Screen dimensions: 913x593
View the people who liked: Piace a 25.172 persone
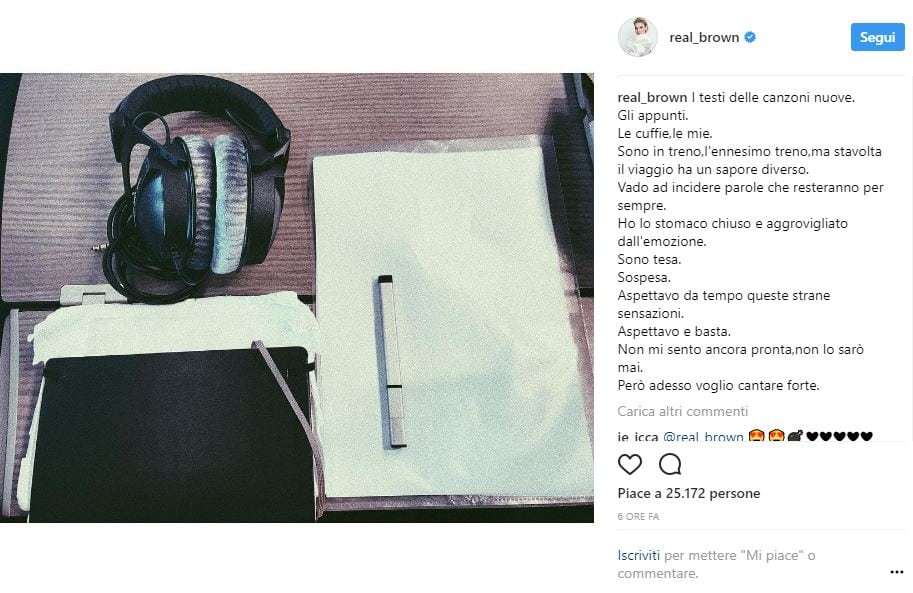689,493
